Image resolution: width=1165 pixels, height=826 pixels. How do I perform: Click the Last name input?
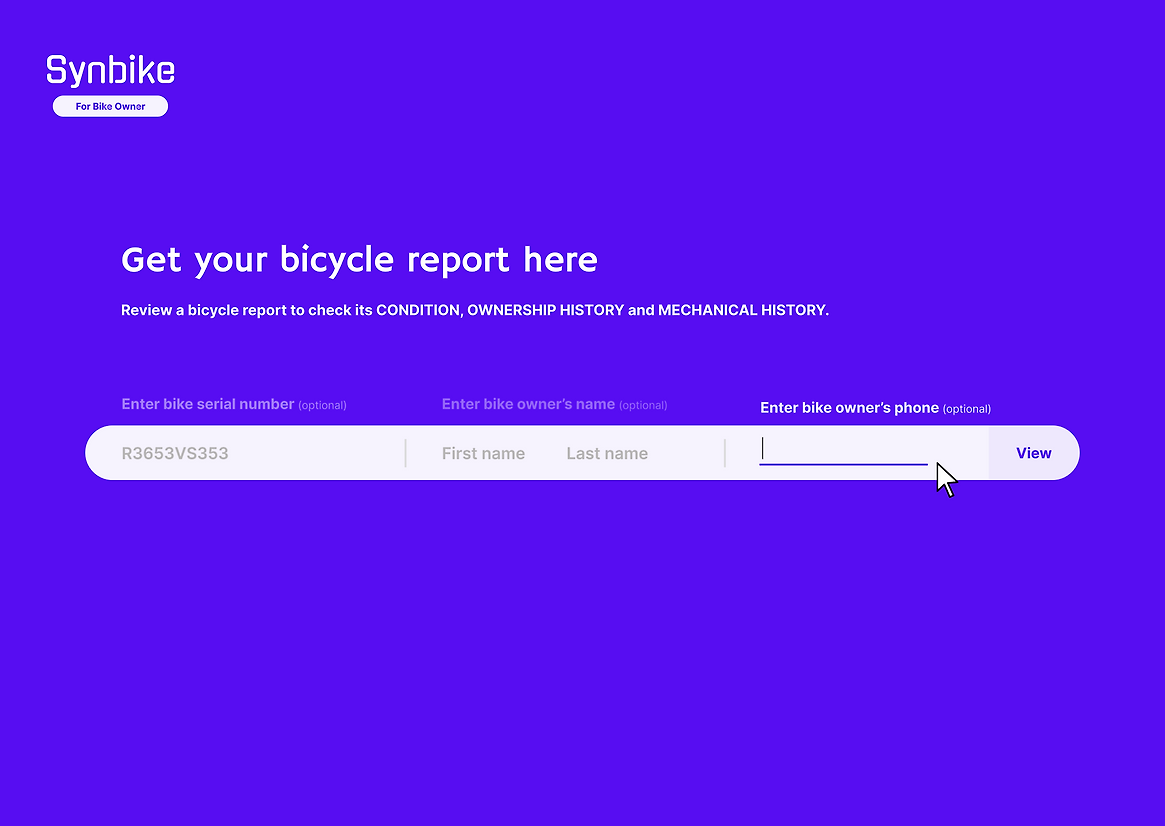pyautogui.click(x=607, y=453)
